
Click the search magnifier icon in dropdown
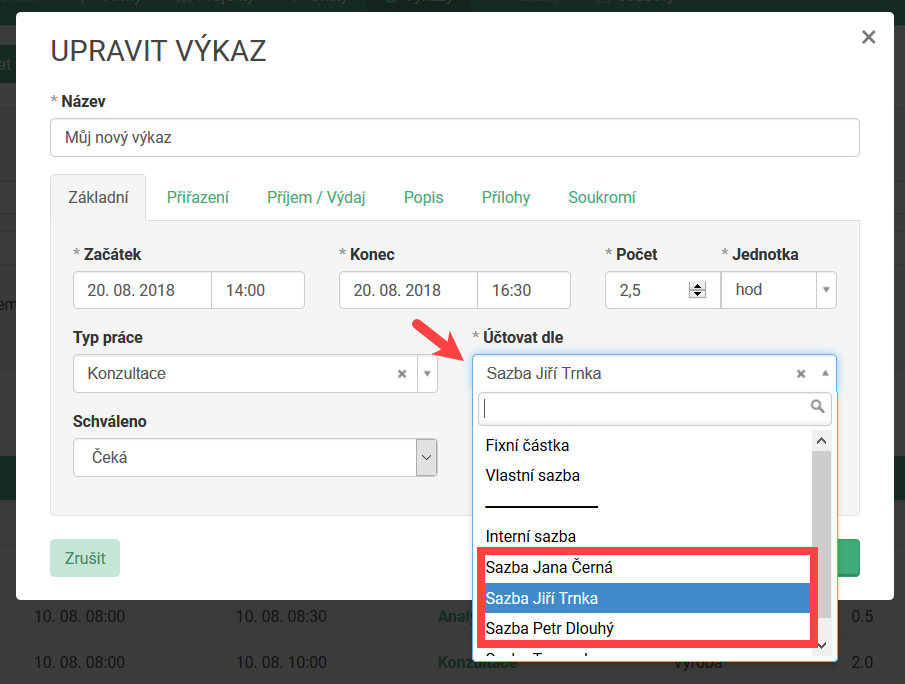[817, 407]
